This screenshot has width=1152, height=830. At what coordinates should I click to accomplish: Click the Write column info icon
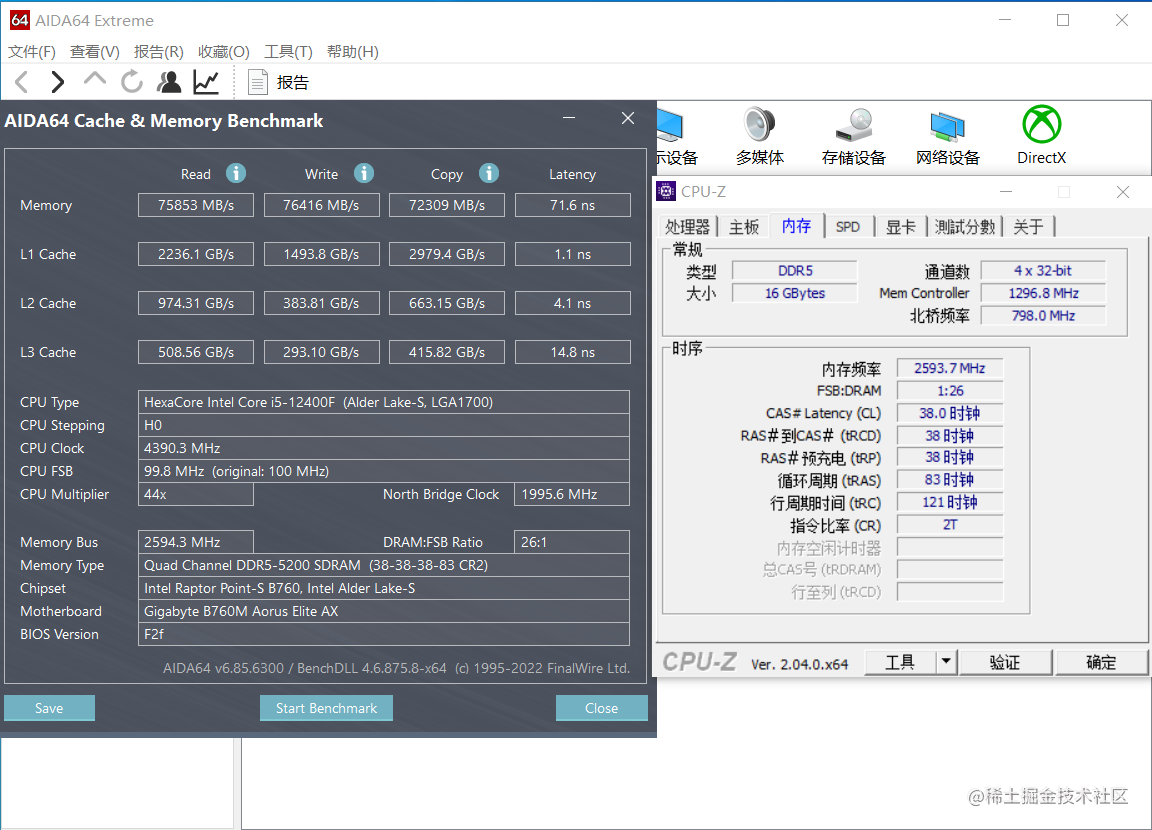(364, 173)
